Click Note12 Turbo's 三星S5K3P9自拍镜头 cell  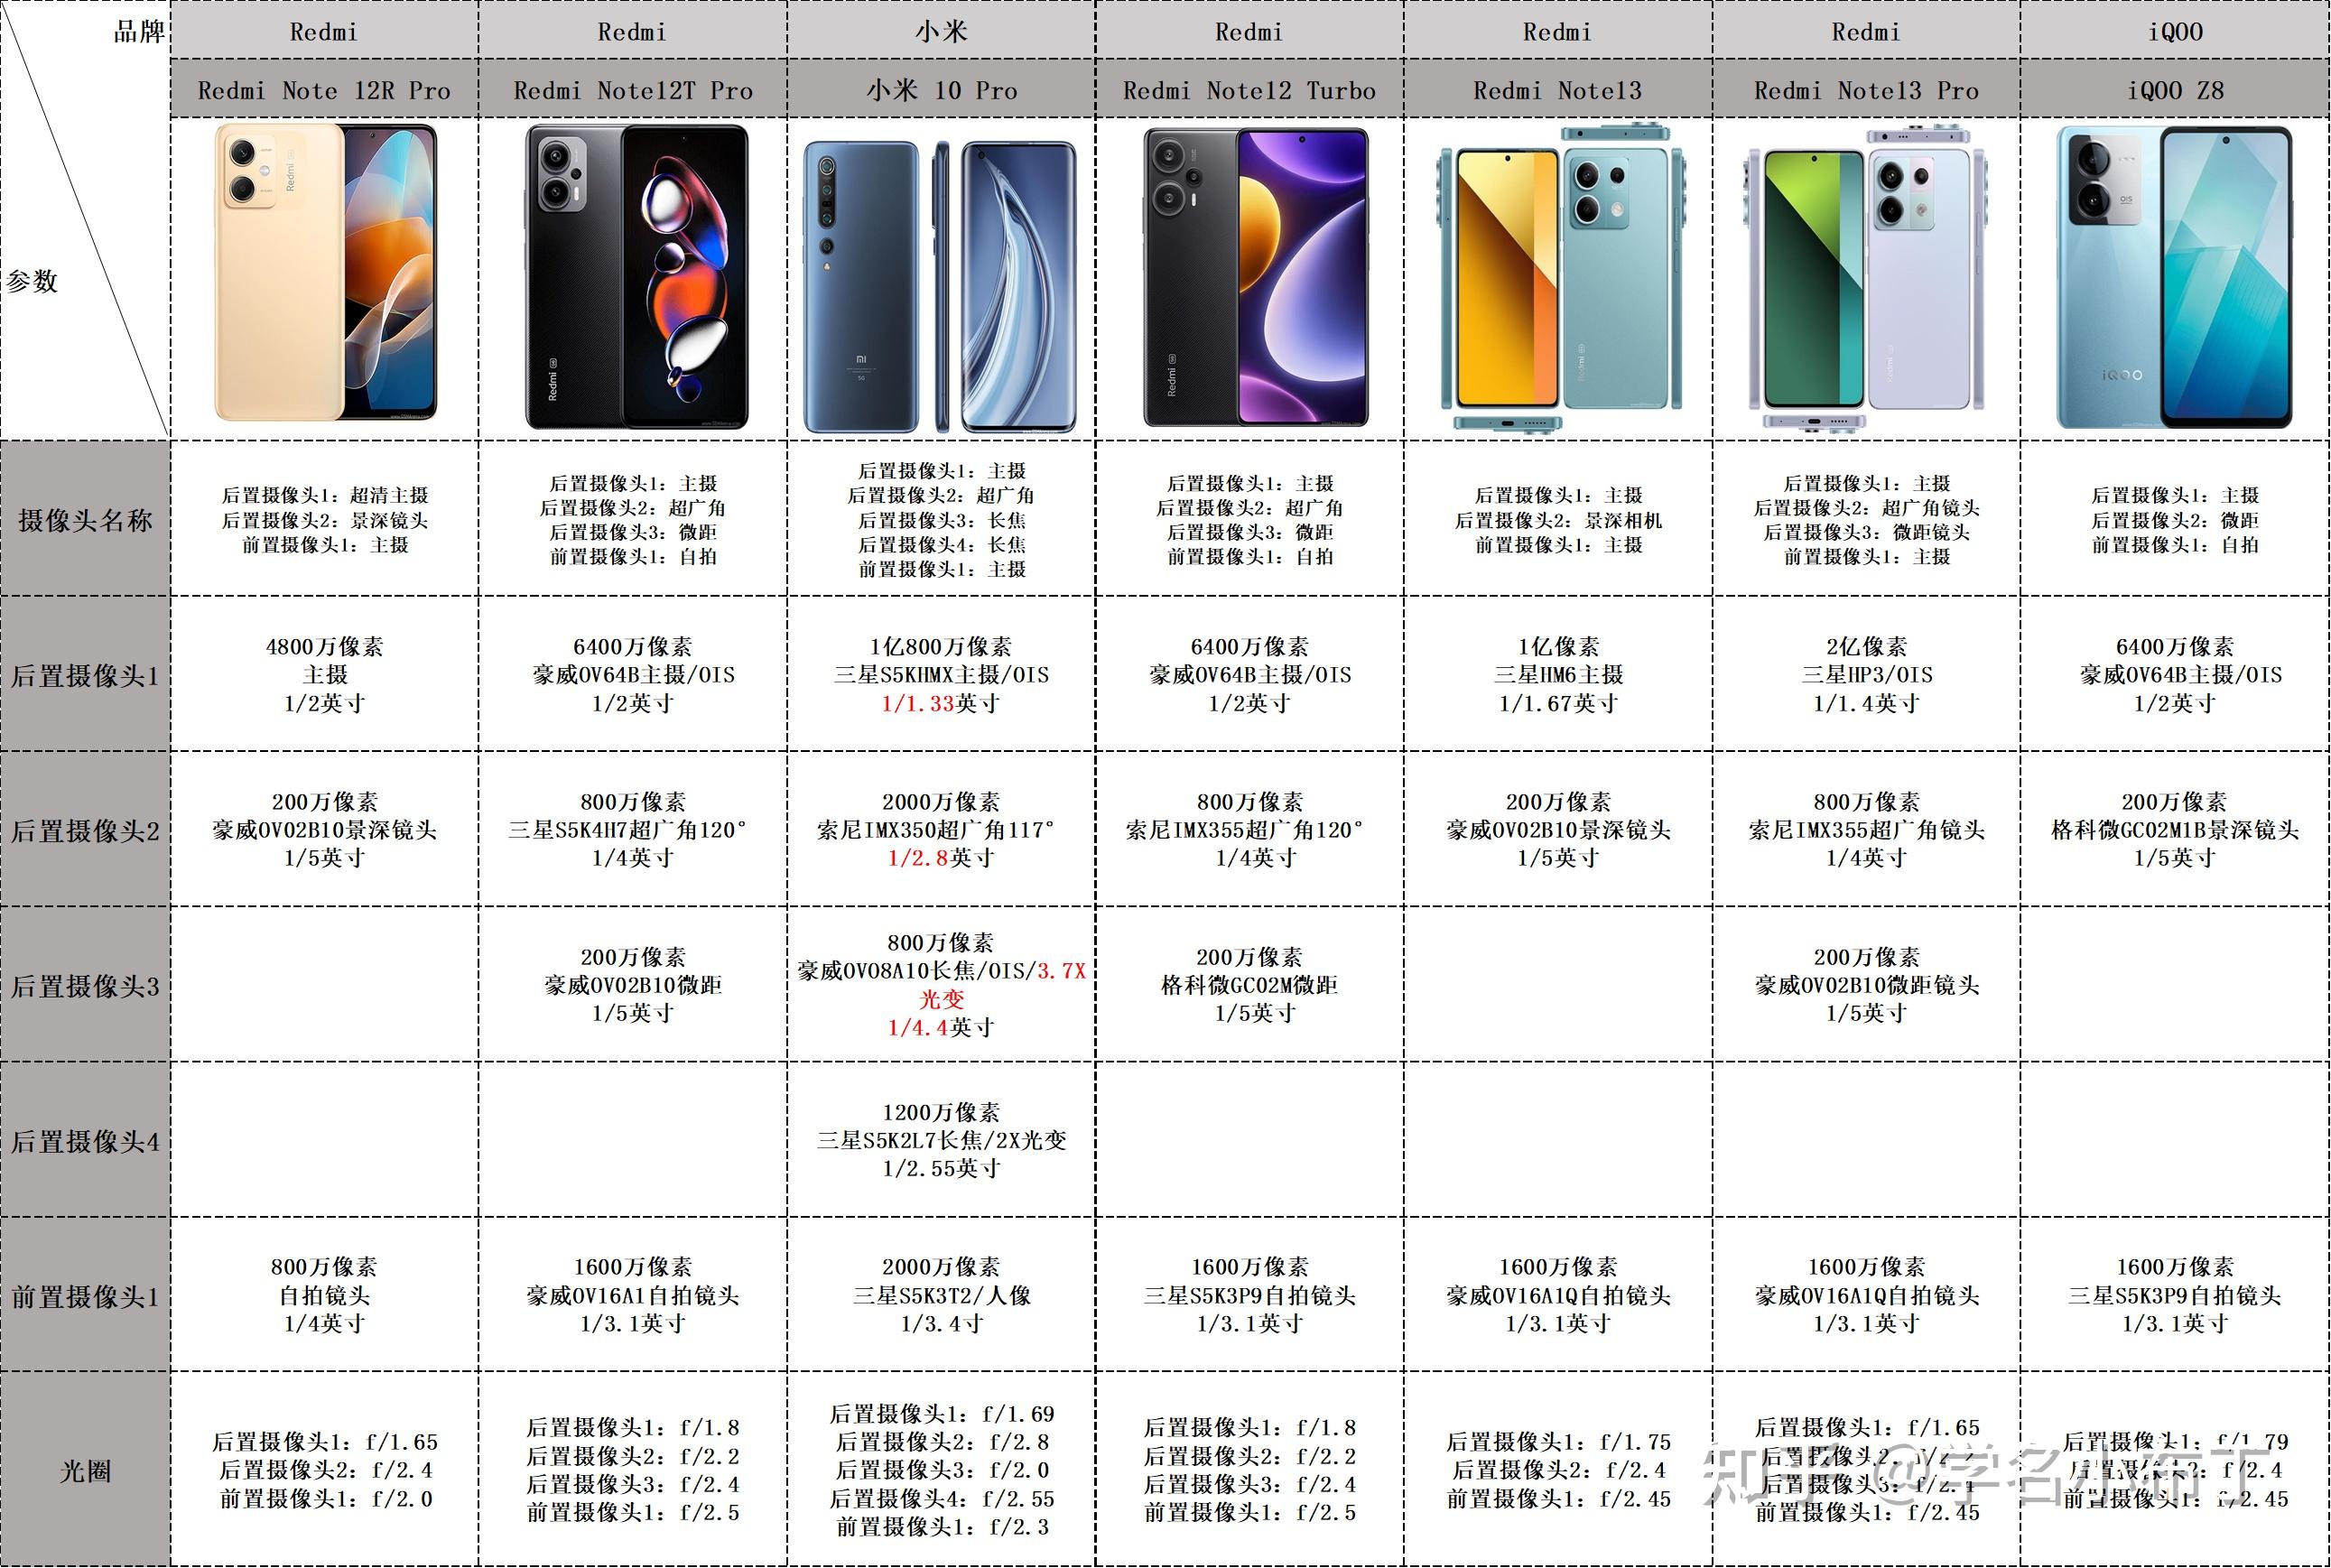point(1250,1295)
